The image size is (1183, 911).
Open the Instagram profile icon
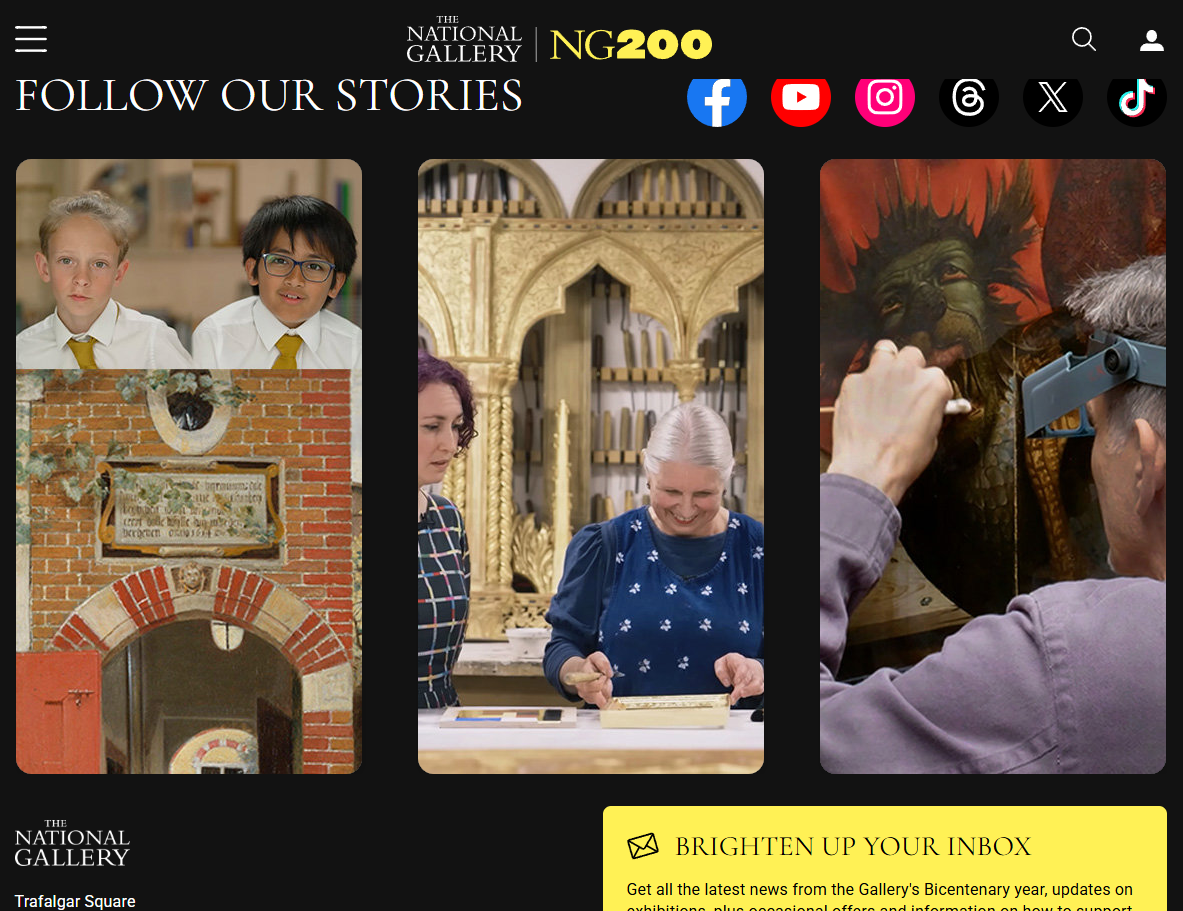click(884, 98)
